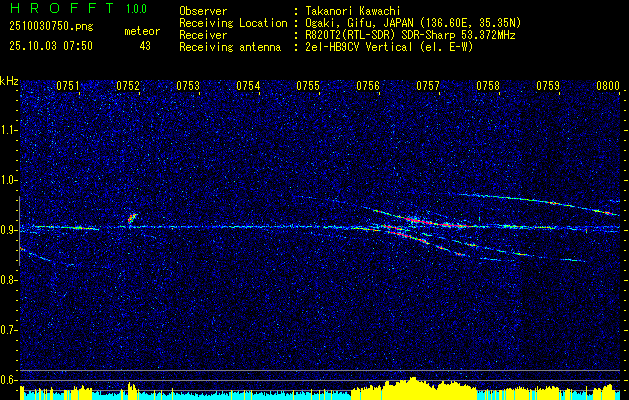629x400 pixels.
Task: Click the long upper sloping trace near 0759
Action: click(540, 204)
